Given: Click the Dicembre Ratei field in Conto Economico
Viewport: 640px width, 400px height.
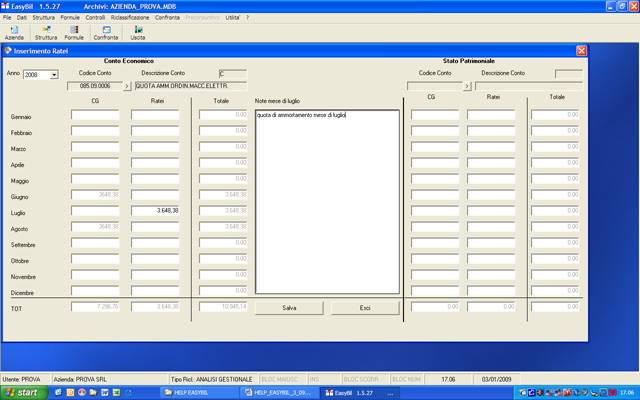Looking at the screenshot, I should tap(155, 291).
